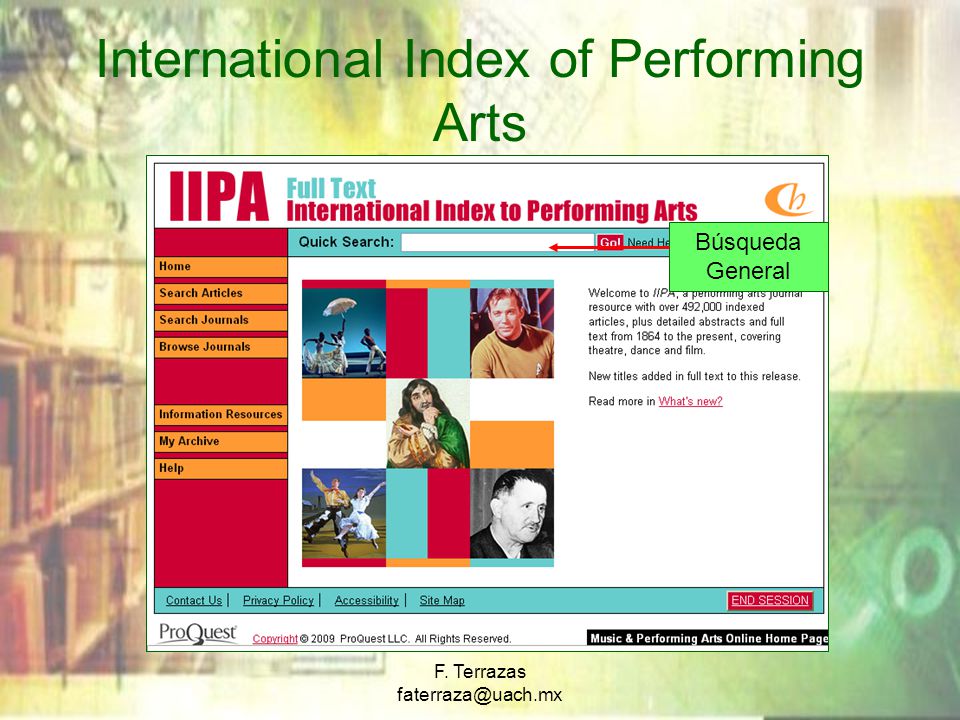
Task: Click the man in yellow uniform photo
Action: pyautogui.click(x=512, y=333)
